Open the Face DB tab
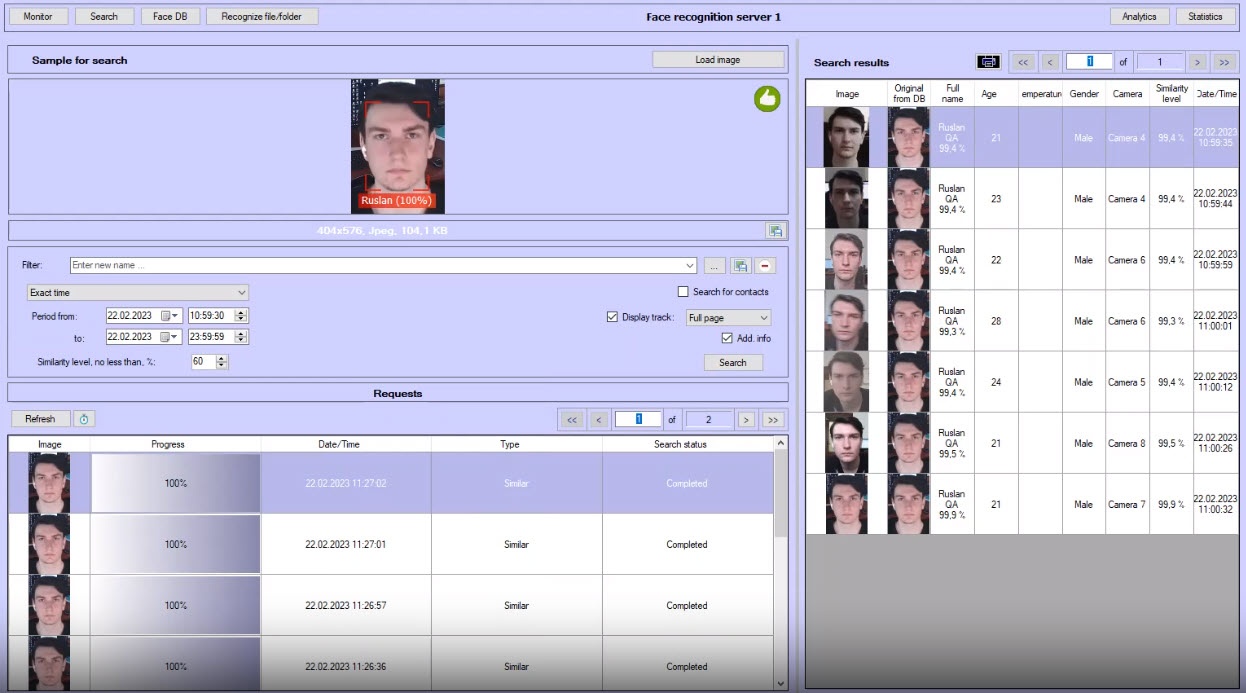This screenshot has height=693, width=1246. [170, 17]
